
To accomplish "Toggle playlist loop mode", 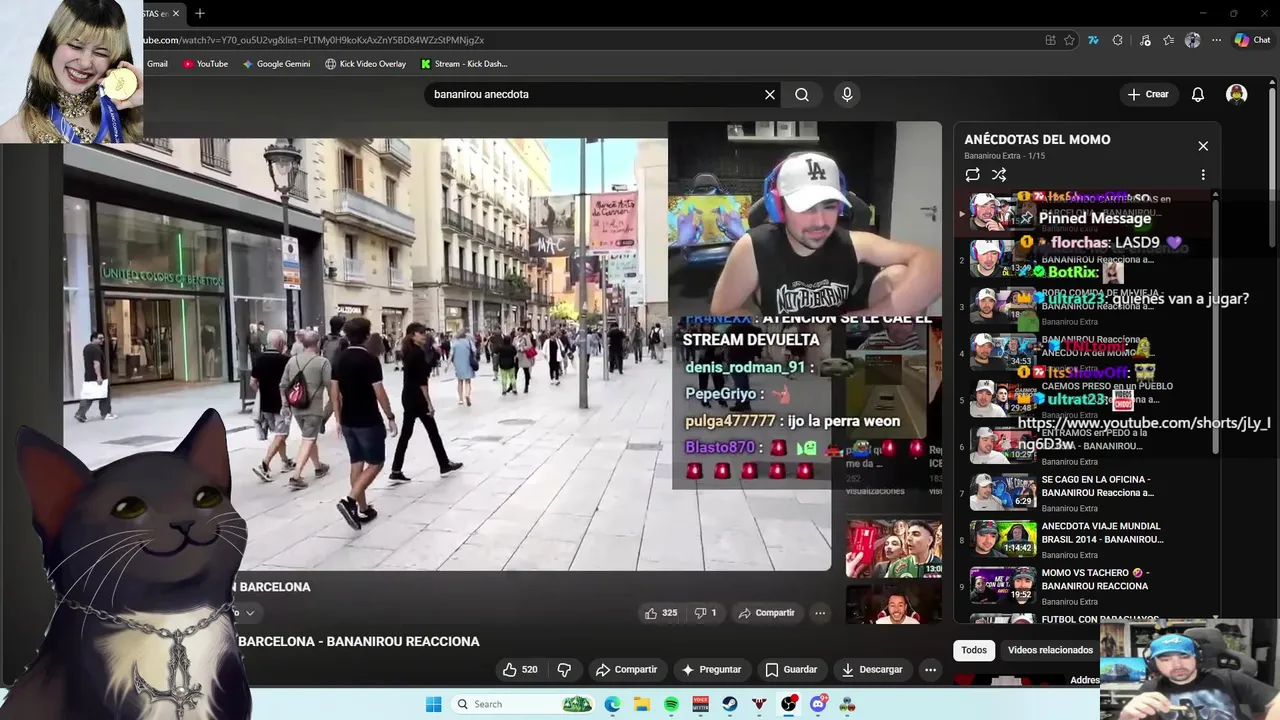I will (x=972, y=174).
